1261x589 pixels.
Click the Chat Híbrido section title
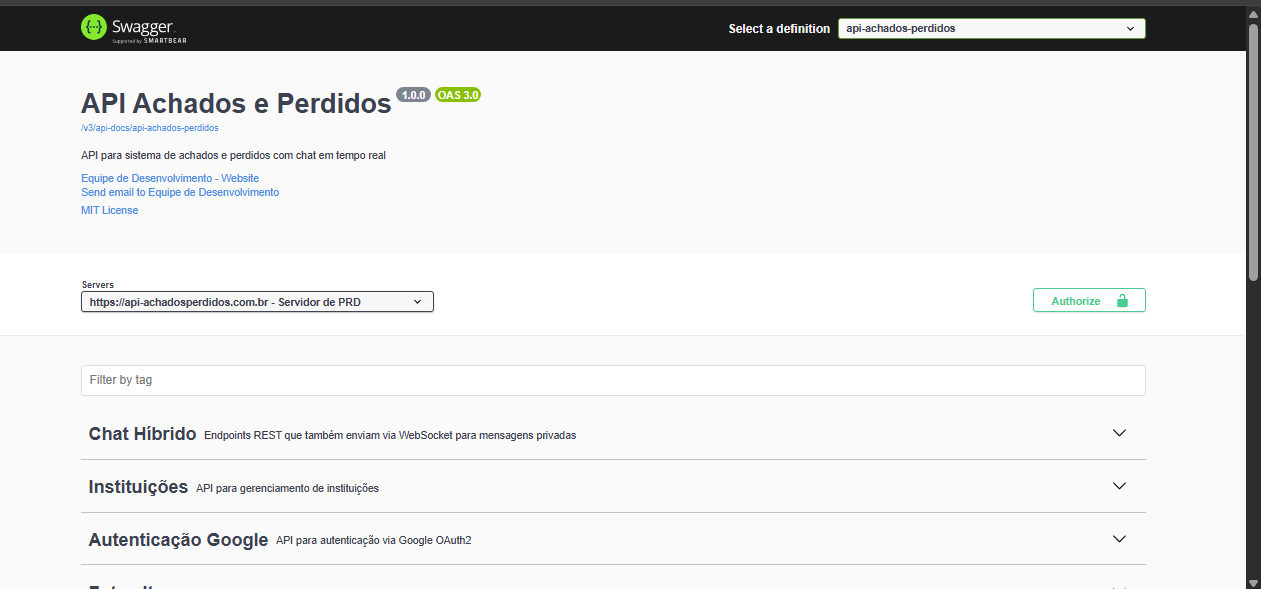point(142,434)
